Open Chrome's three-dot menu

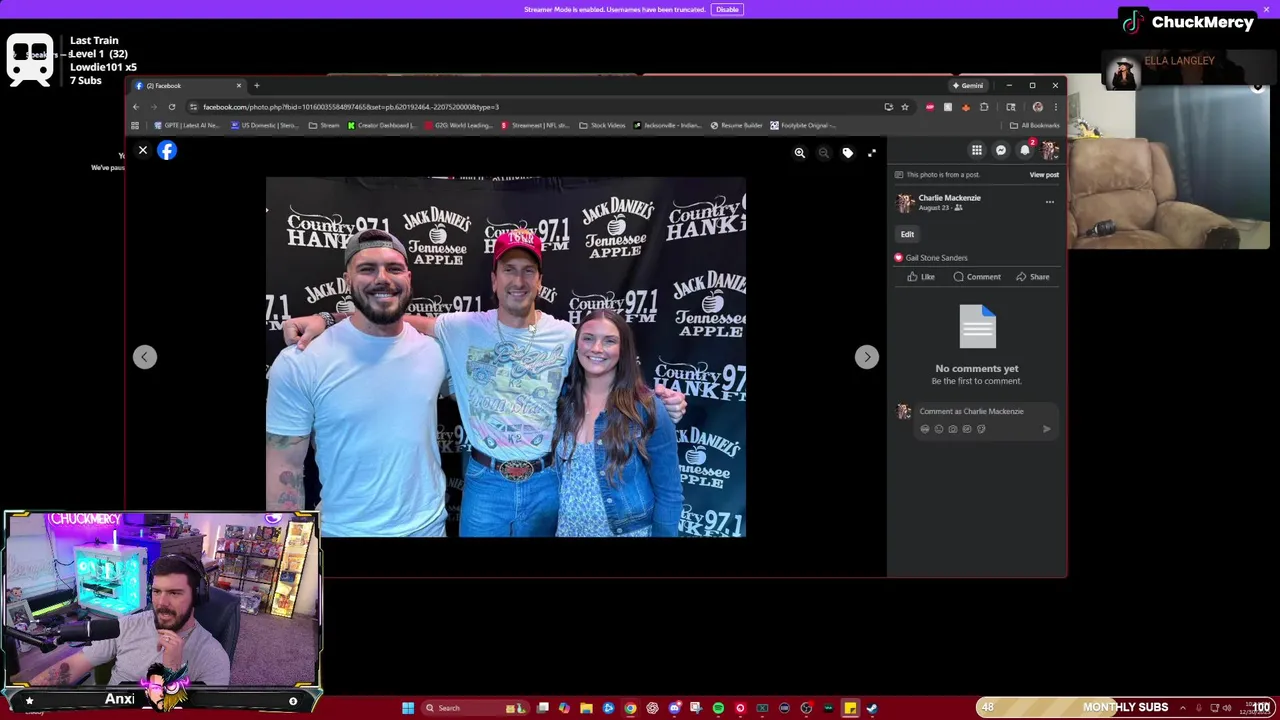pos(1055,107)
